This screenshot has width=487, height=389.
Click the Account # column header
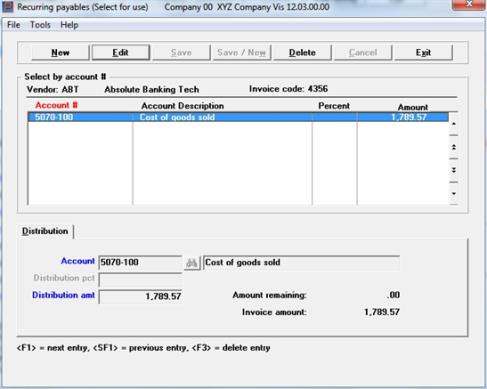click(x=56, y=105)
